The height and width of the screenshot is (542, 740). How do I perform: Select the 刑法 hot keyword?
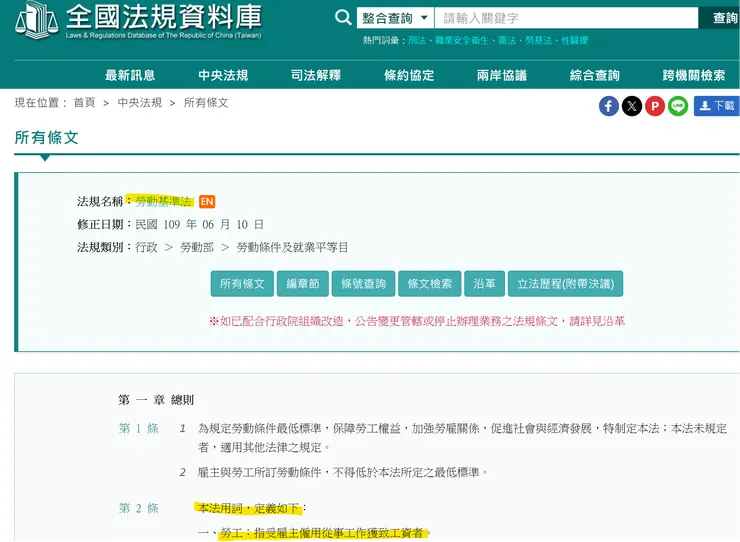417,41
